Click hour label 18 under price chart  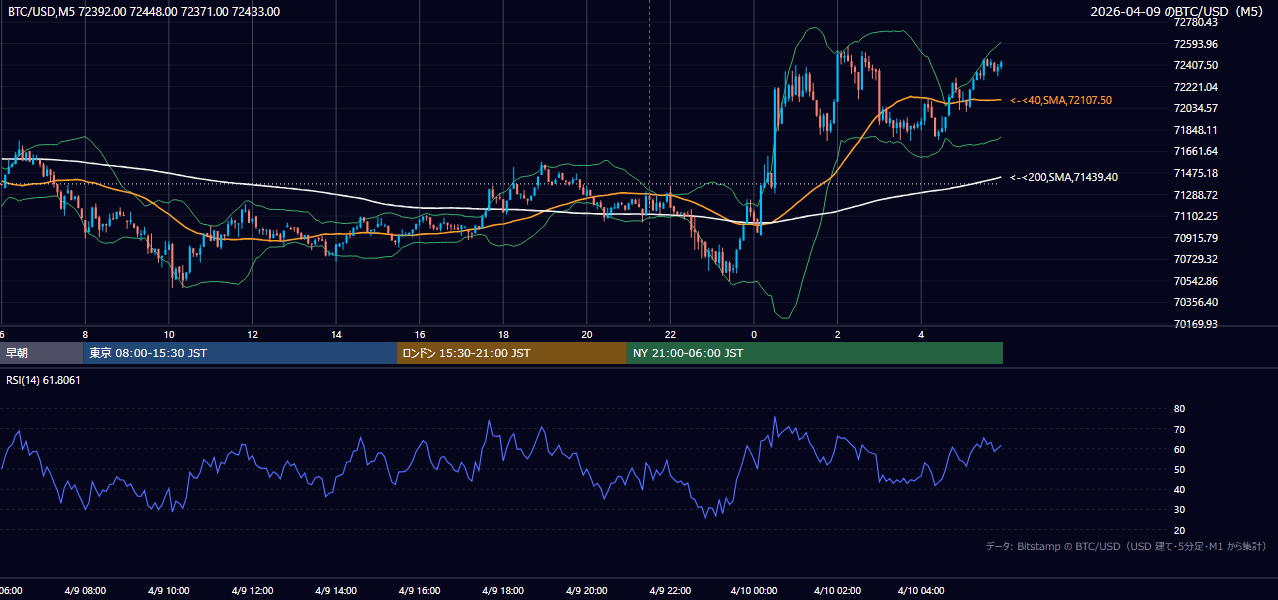(504, 335)
